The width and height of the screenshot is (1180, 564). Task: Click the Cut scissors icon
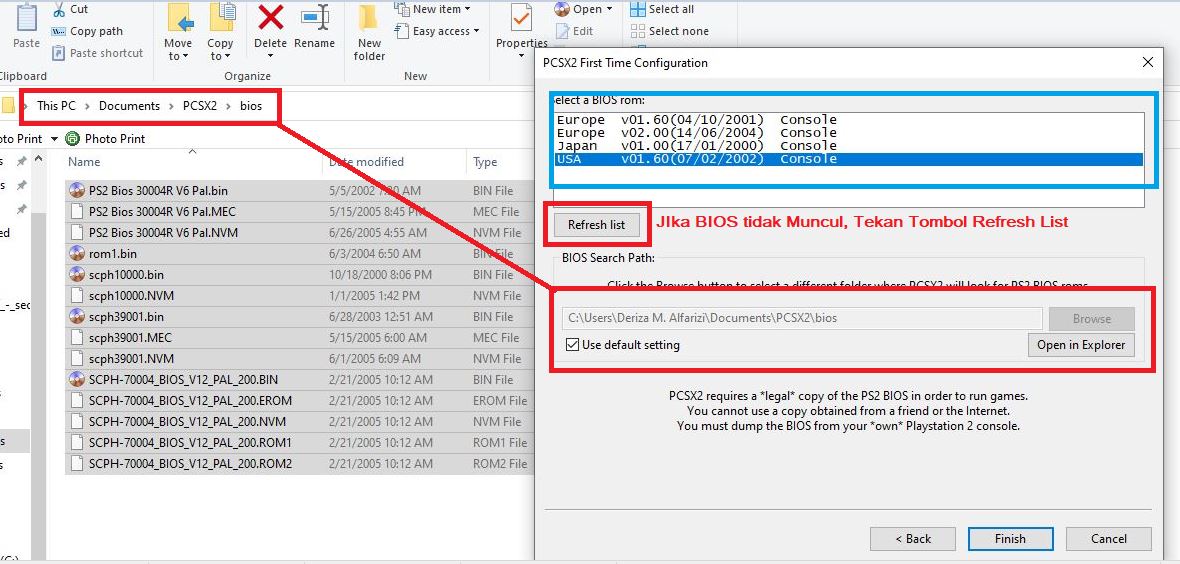pyautogui.click(x=59, y=10)
